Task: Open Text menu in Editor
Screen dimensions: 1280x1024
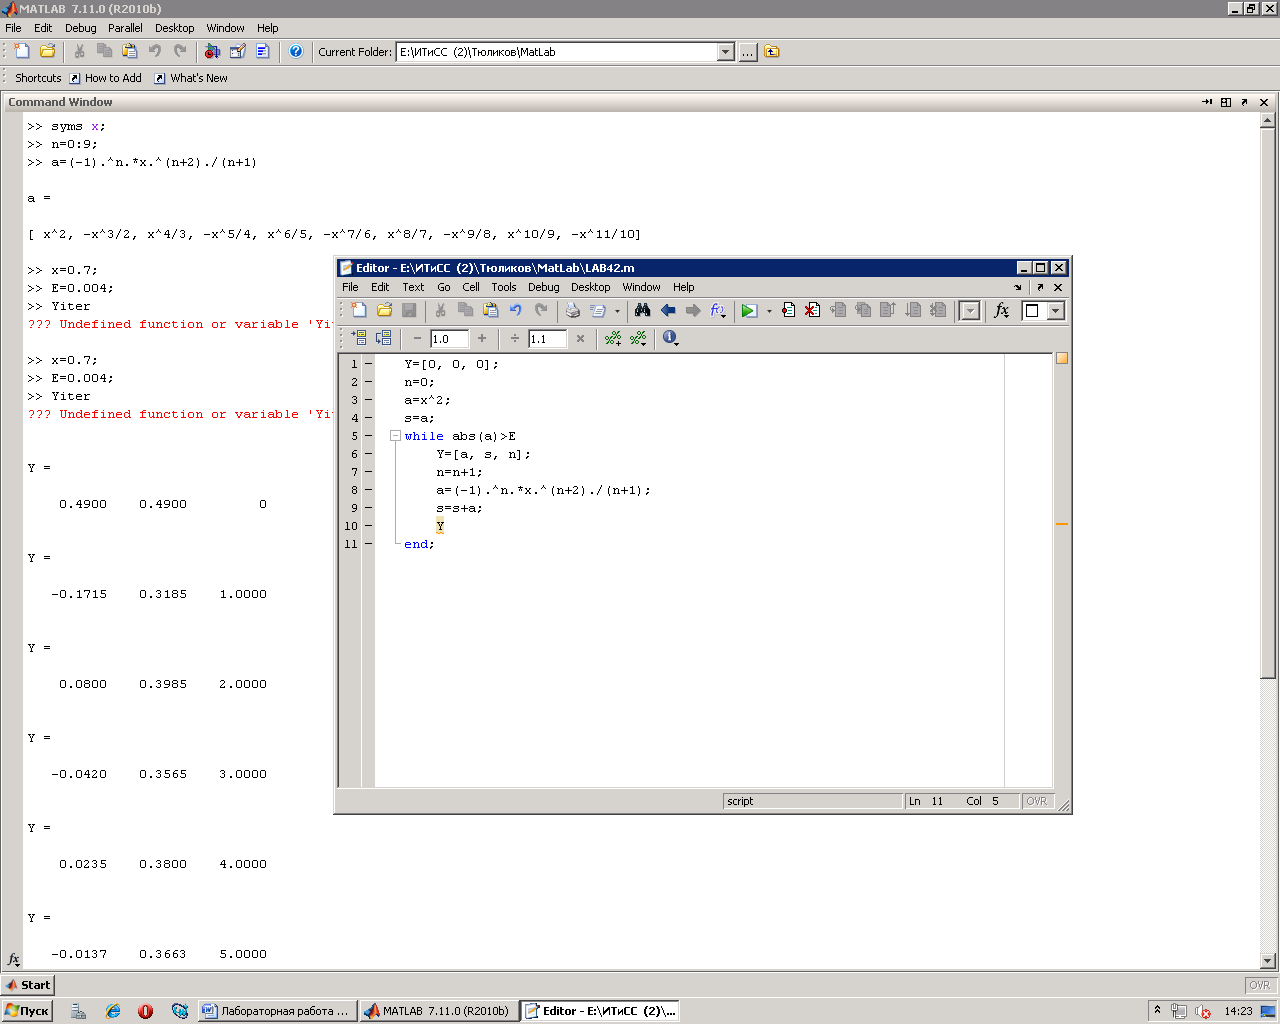Action: pyautogui.click(x=413, y=287)
